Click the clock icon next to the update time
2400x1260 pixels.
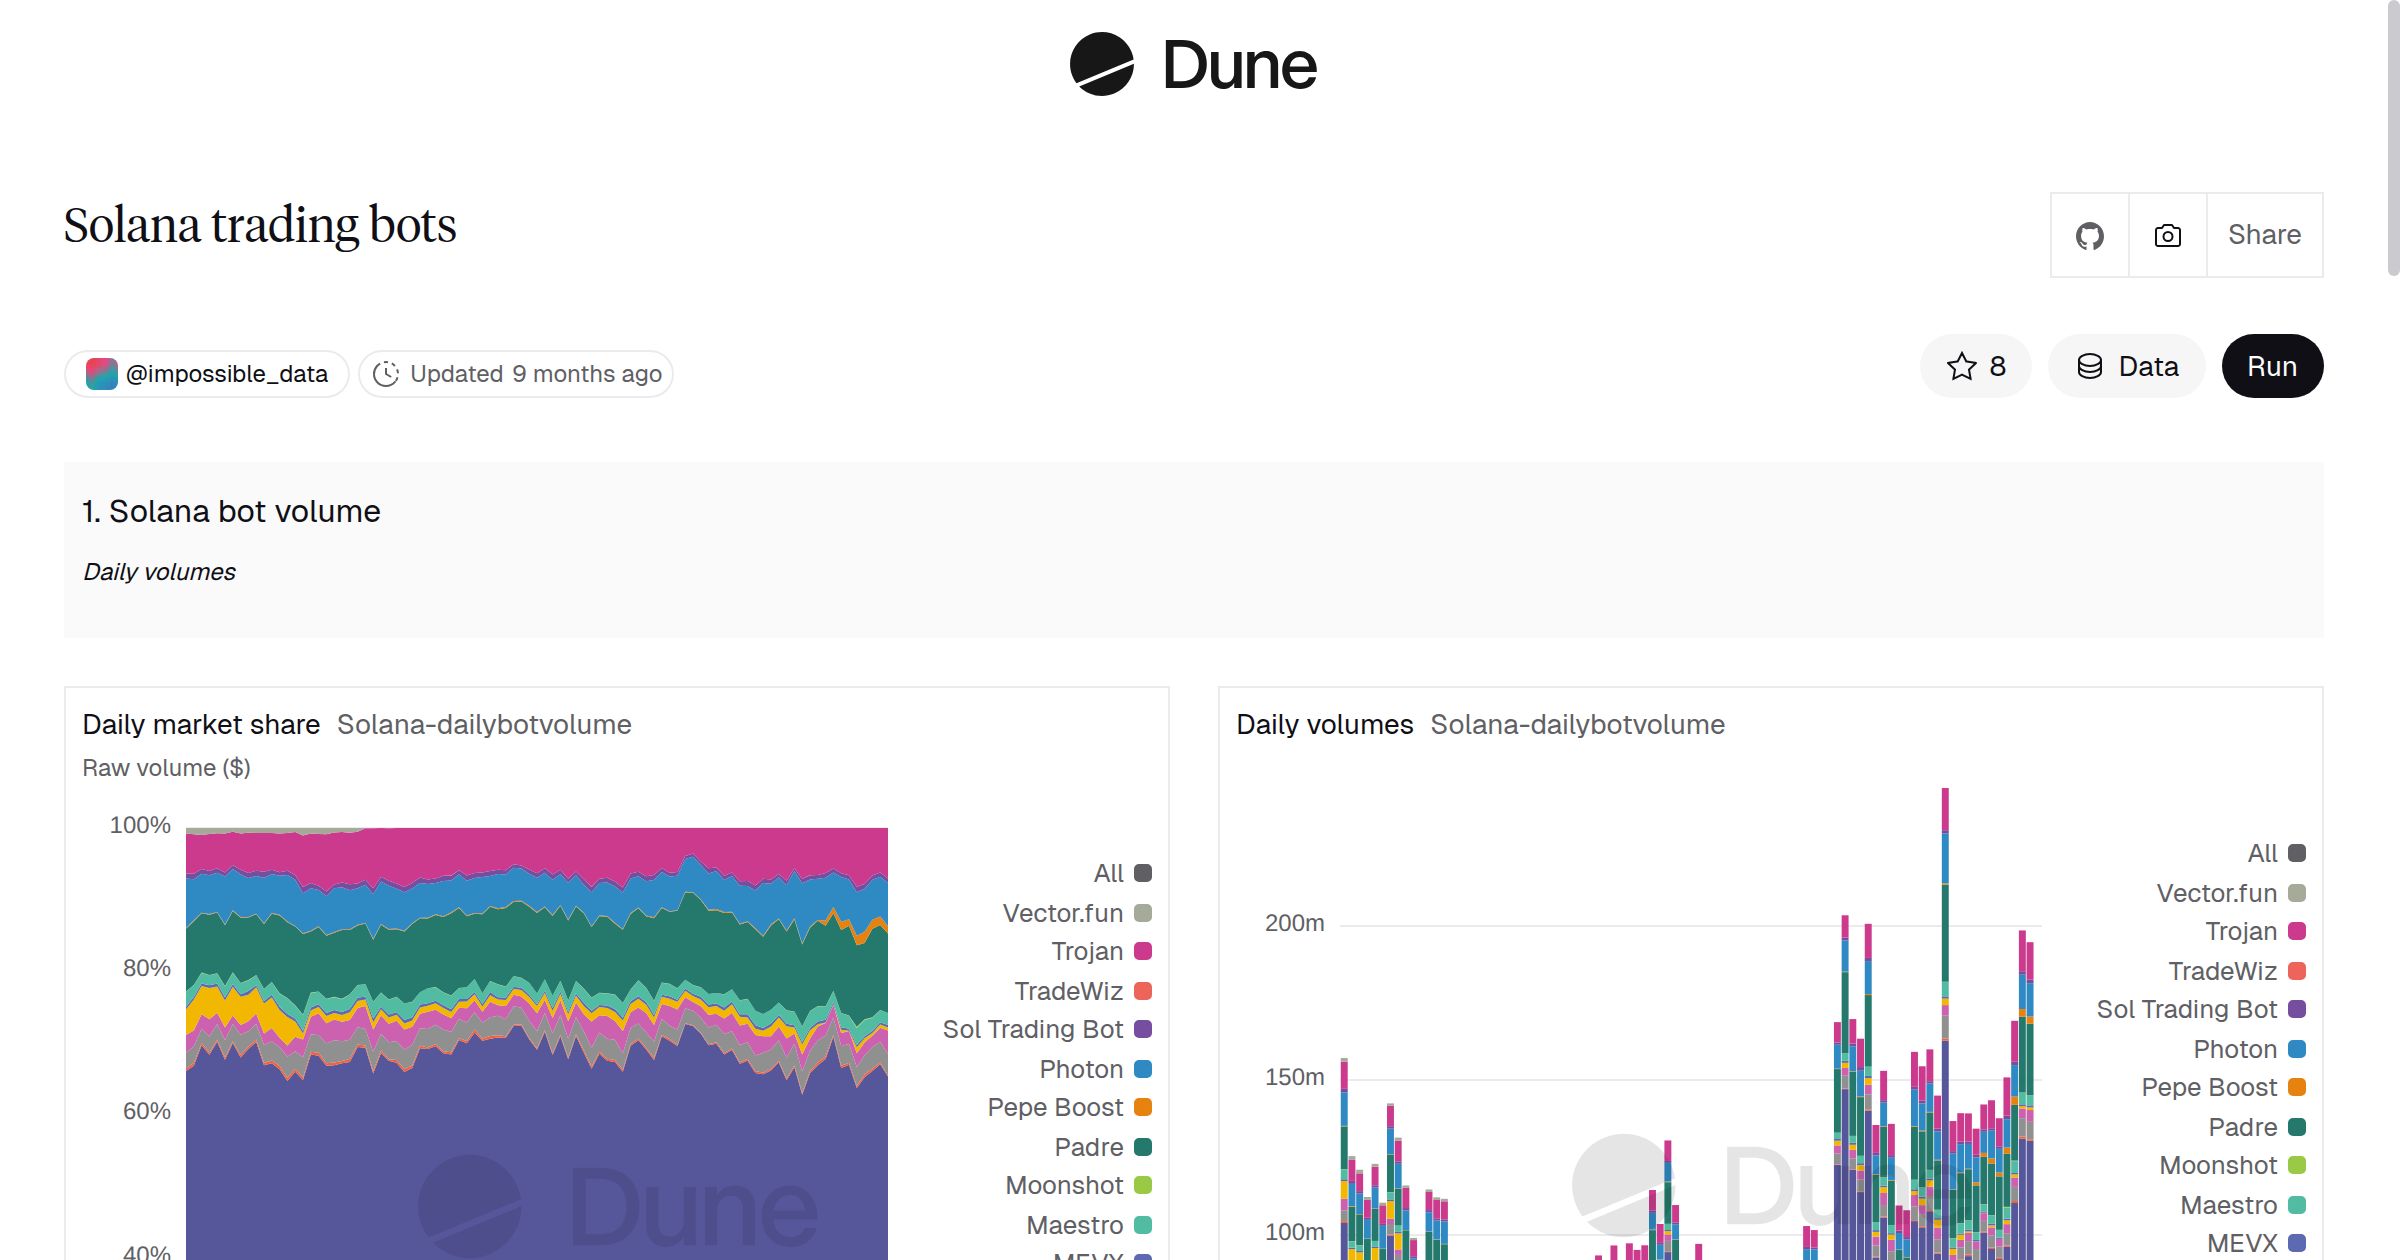pos(386,373)
